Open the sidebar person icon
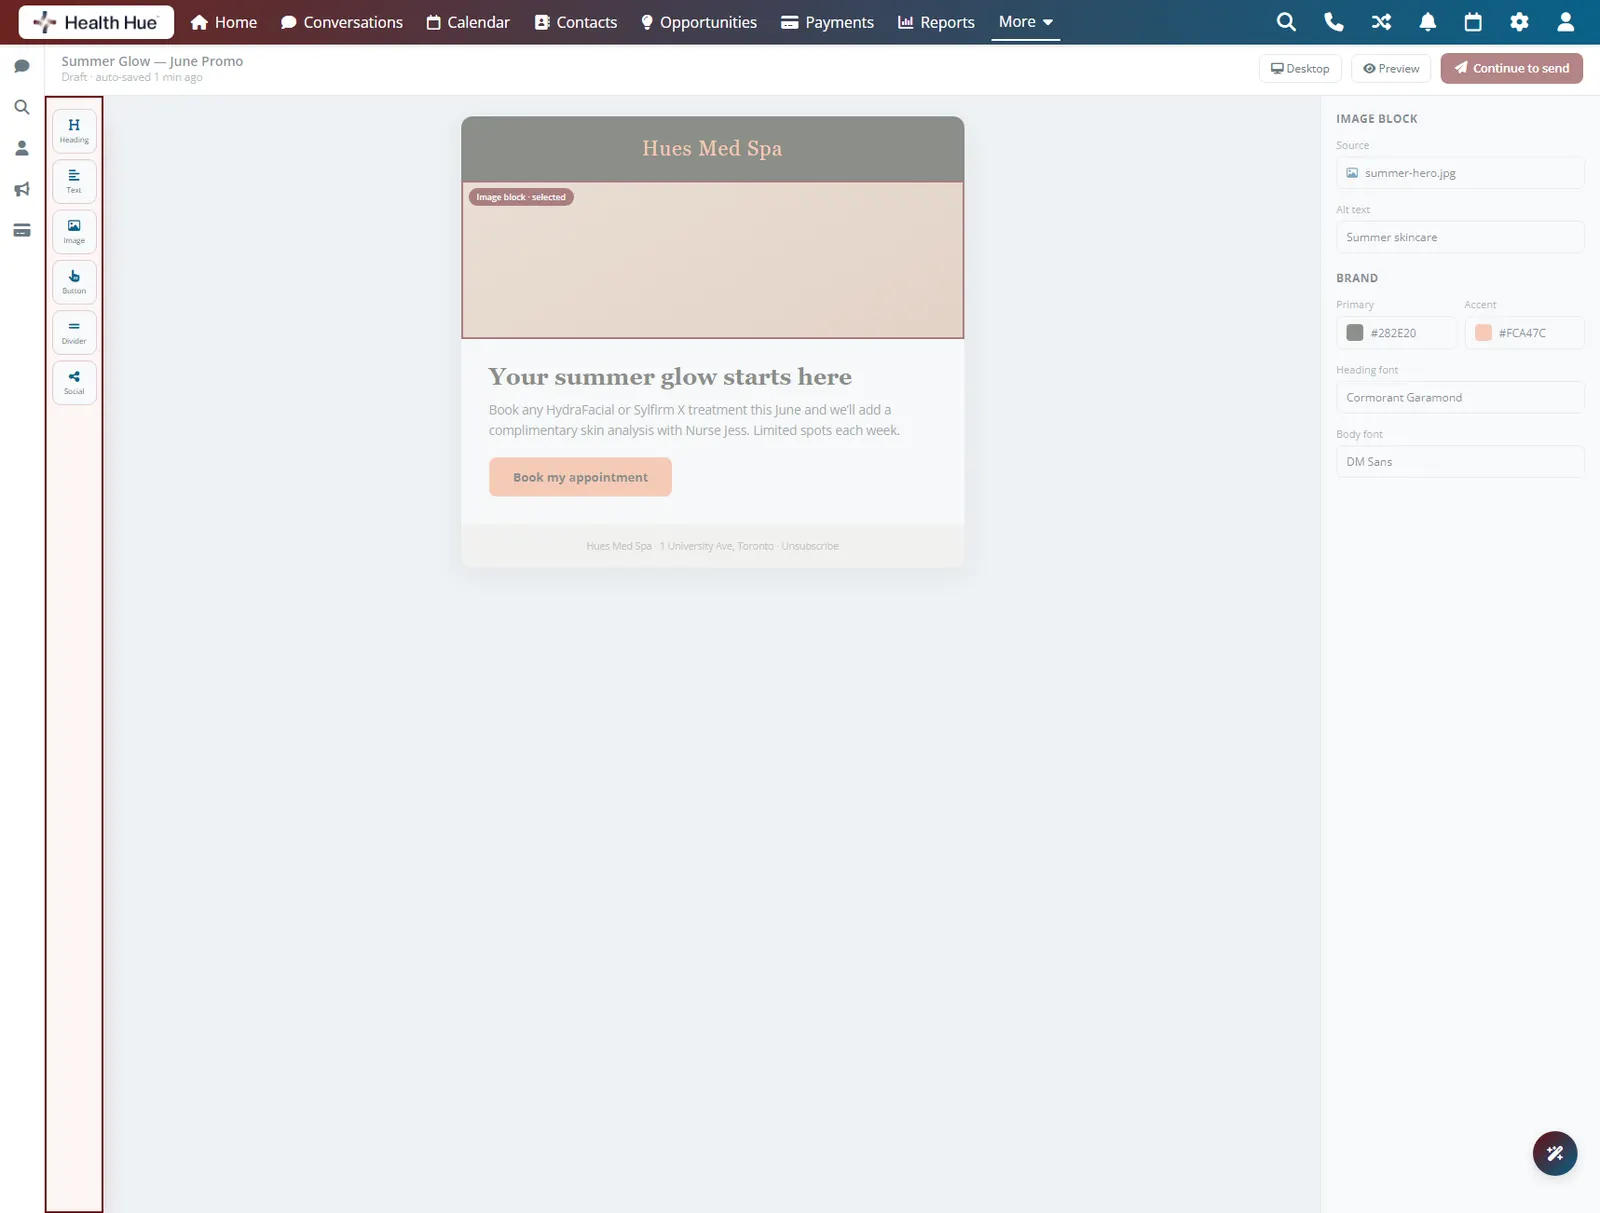Image resolution: width=1600 pixels, height=1213 pixels. coord(22,148)
